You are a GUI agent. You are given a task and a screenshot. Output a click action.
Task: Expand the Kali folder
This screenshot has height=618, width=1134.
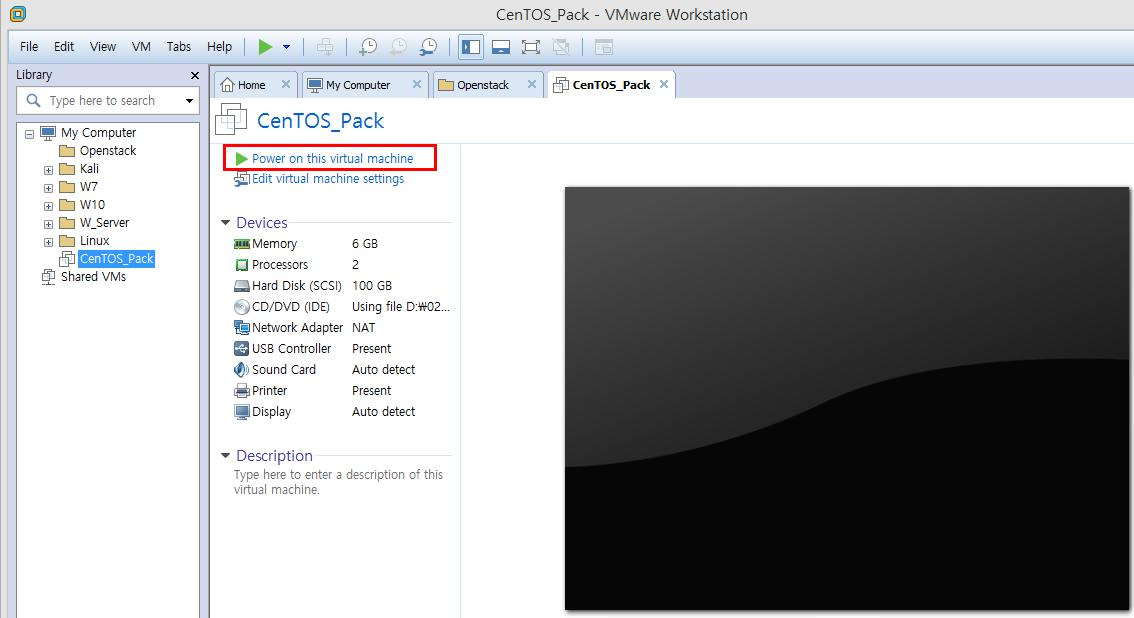coord(48,170)
